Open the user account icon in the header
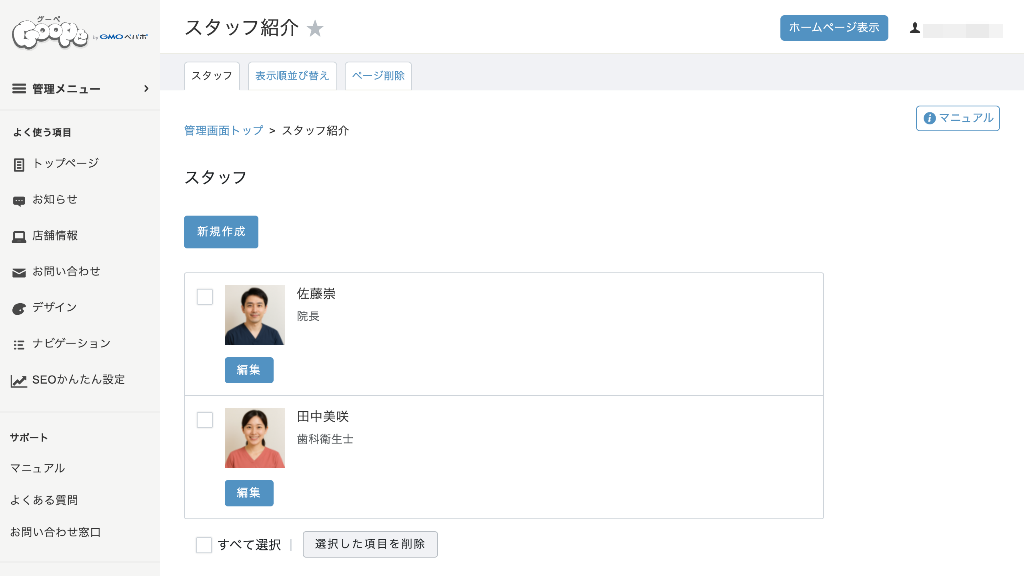This screenshot has width=1024, height=576. 914,29
